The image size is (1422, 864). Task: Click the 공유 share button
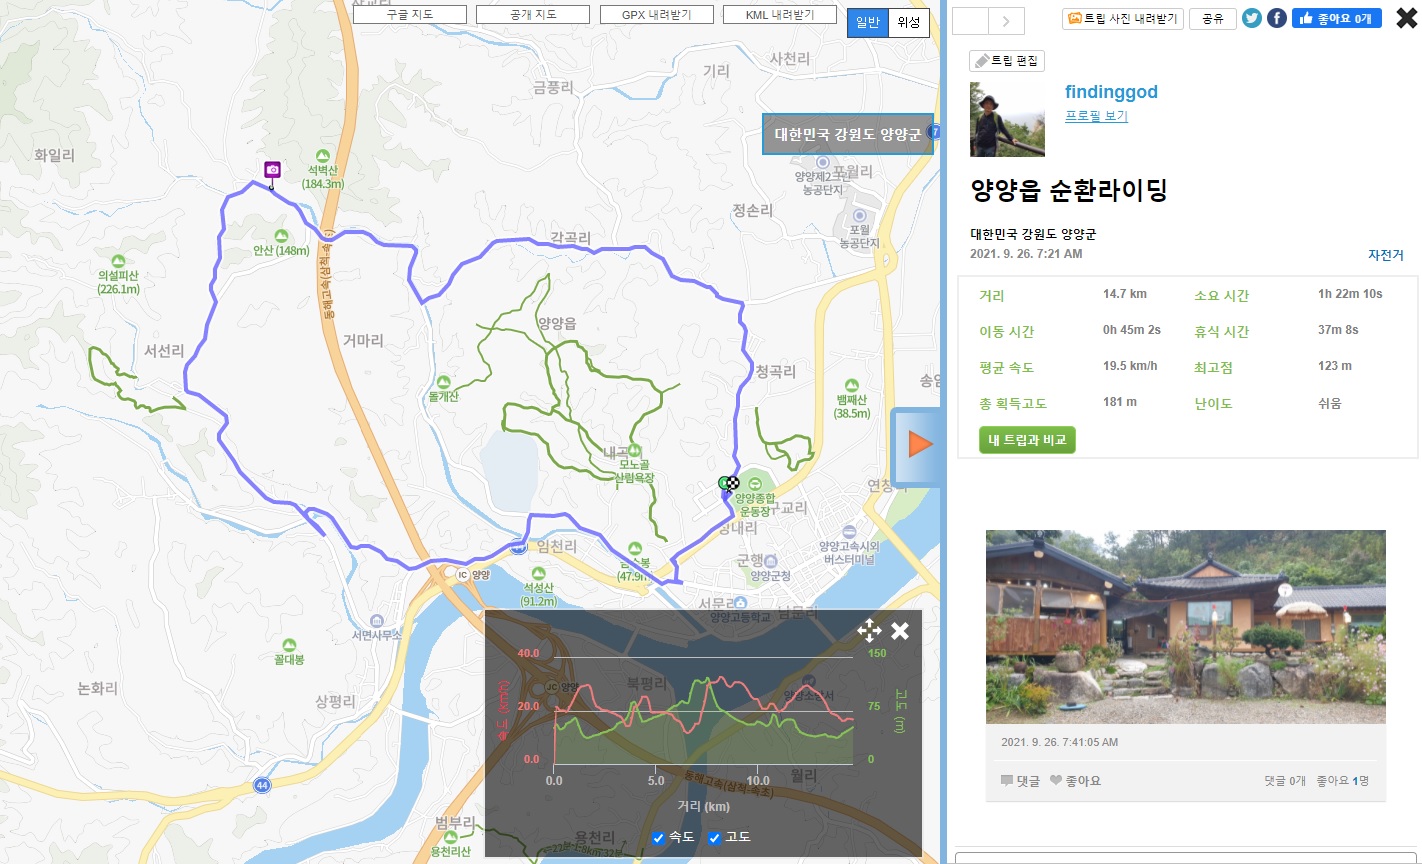coord(1213,18)
